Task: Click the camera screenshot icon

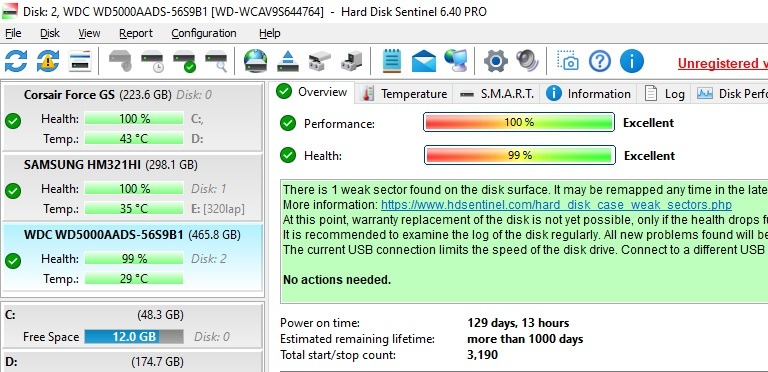Action: coord(568,62)
